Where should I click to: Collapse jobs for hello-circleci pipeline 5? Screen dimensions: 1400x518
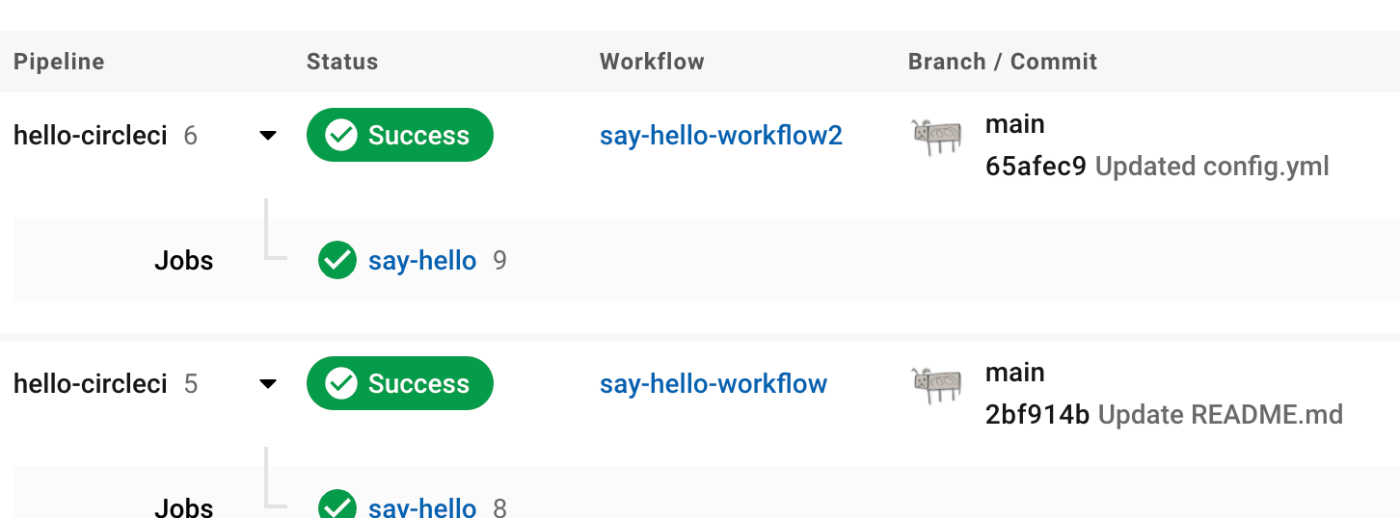tap(267, 384)
